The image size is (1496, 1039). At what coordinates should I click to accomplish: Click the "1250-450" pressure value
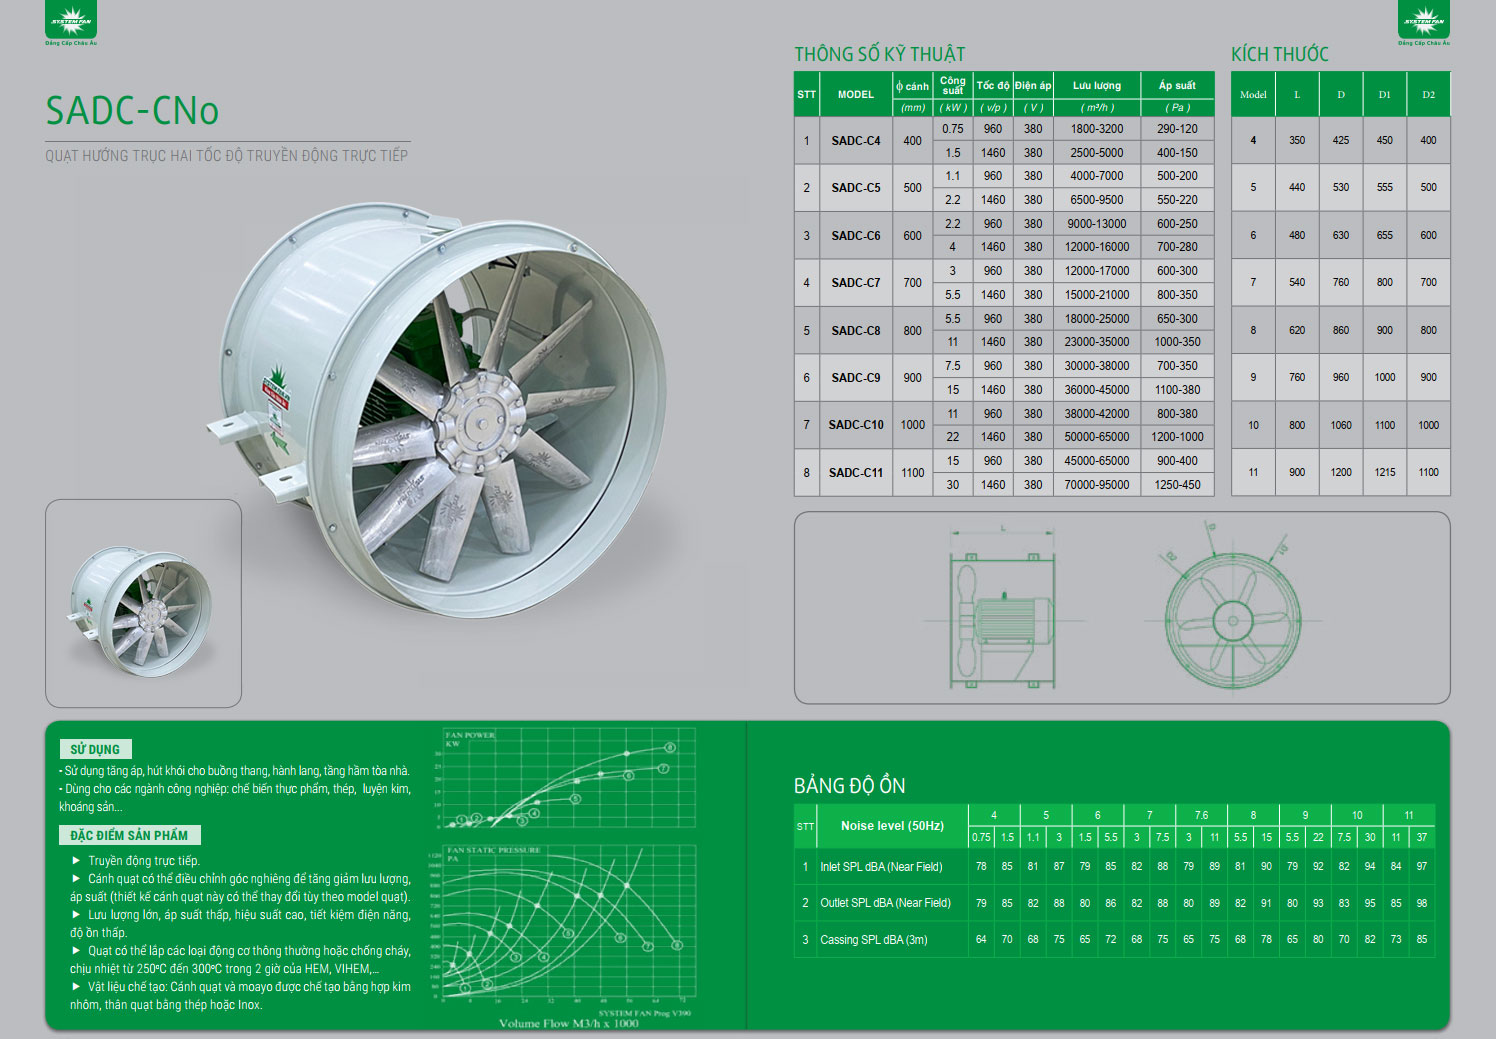pos(1178,485)
